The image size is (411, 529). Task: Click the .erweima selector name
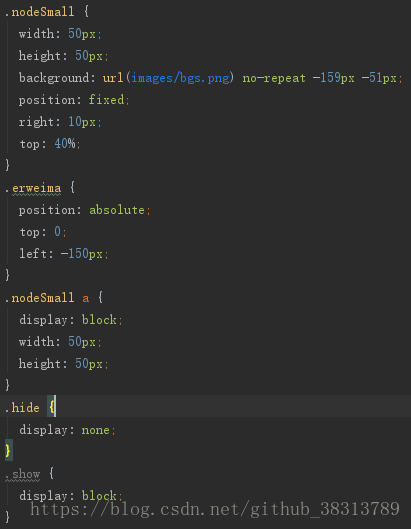coord(33,188)
